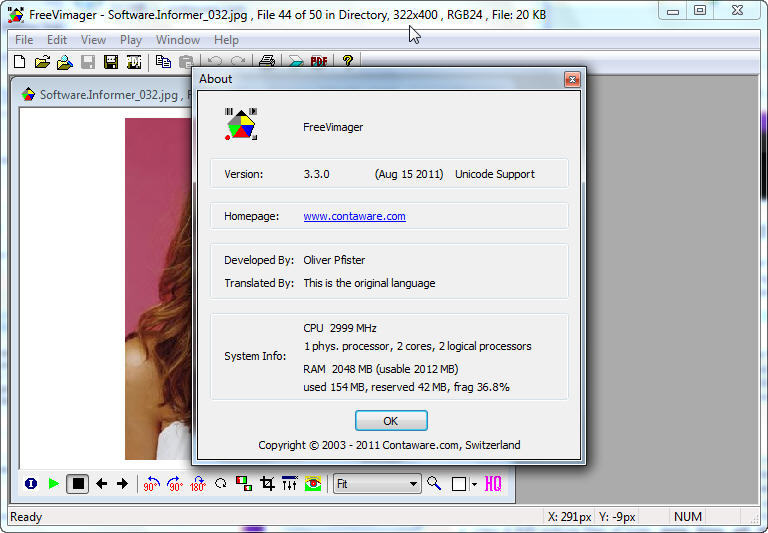
Task: Open the Edit menu
Action: click(57, 40)
